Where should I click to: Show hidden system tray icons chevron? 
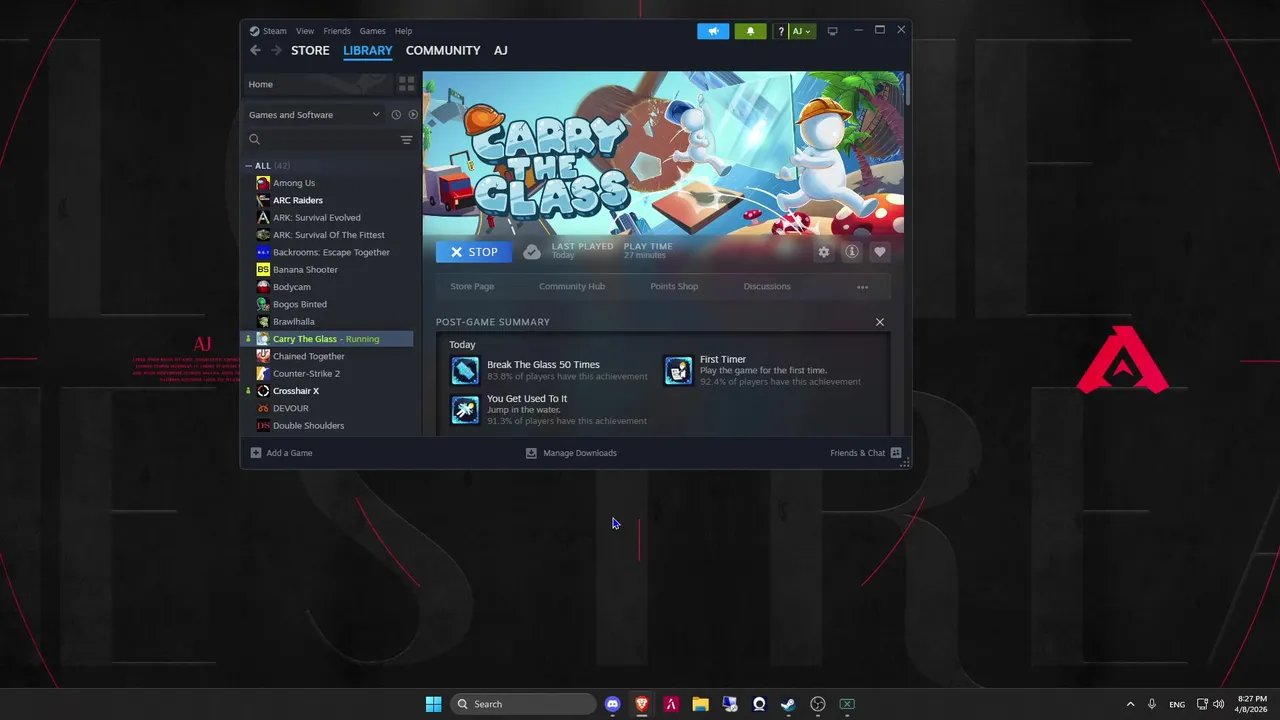1130,704
